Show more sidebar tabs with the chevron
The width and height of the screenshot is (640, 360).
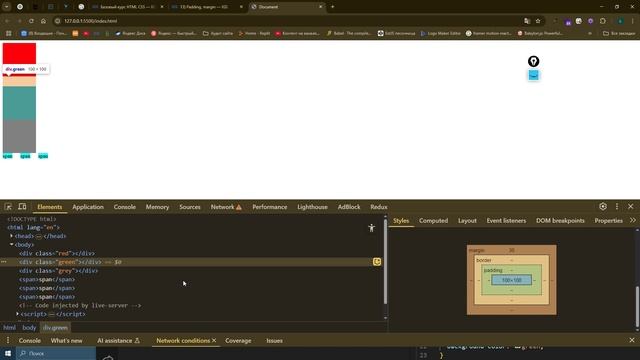tap(633, 220)
